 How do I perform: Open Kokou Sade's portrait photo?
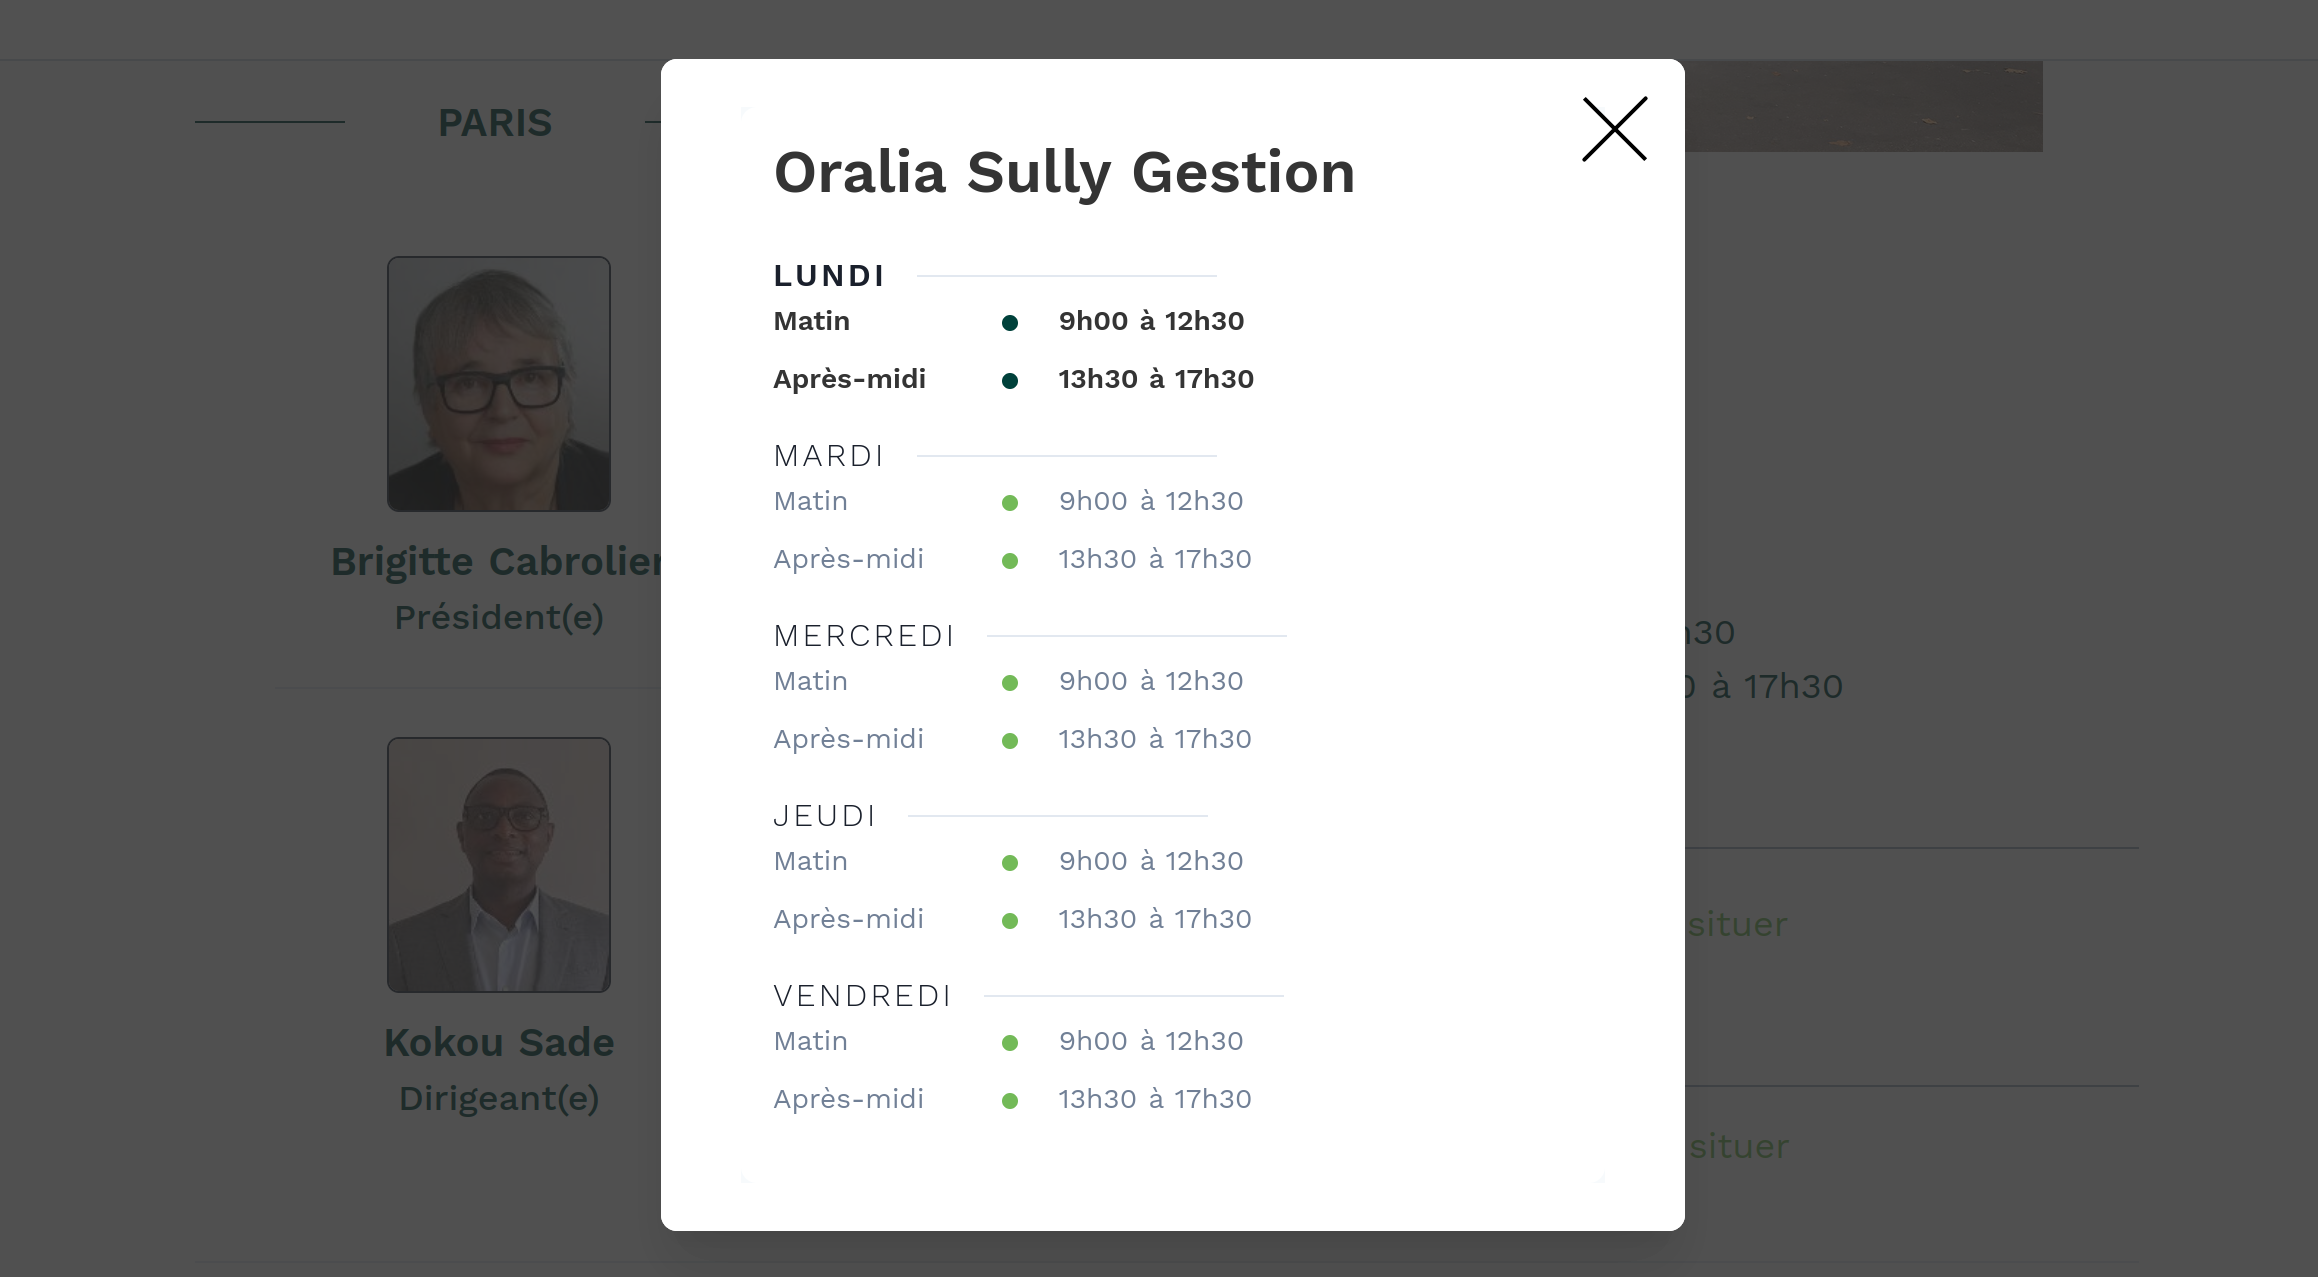coord(499,865)
